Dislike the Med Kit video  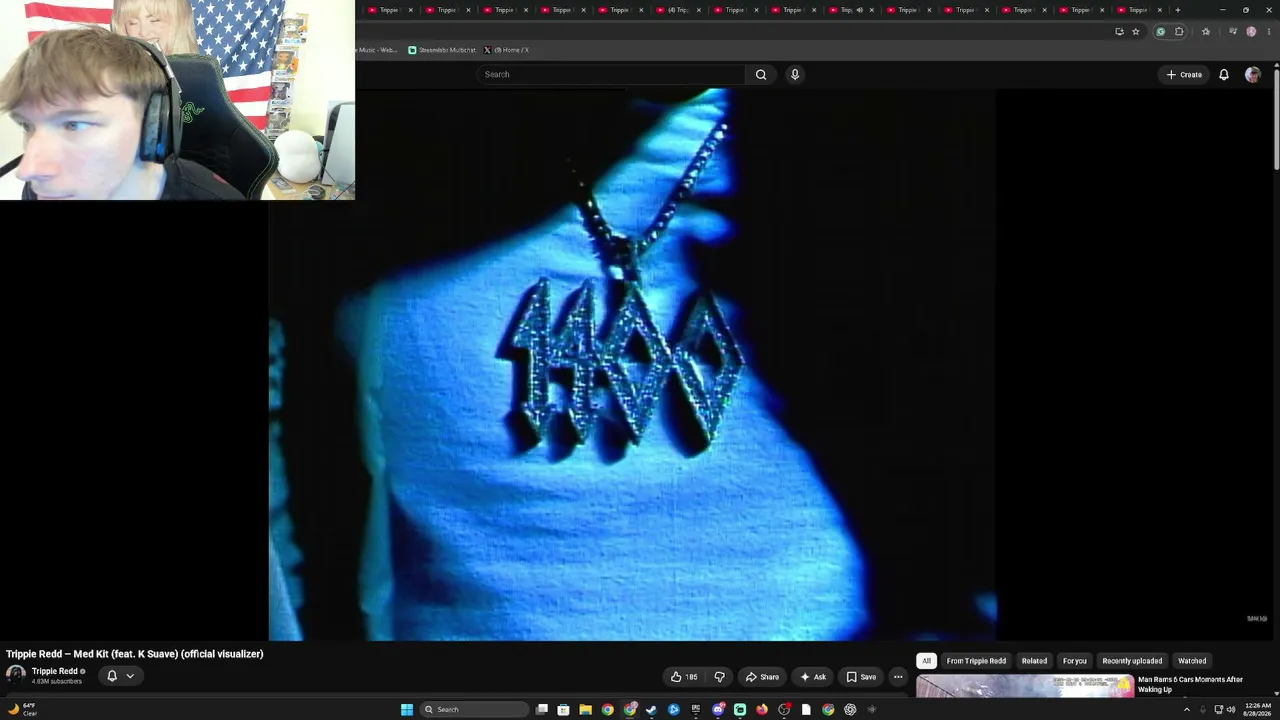tap(719, 677)
